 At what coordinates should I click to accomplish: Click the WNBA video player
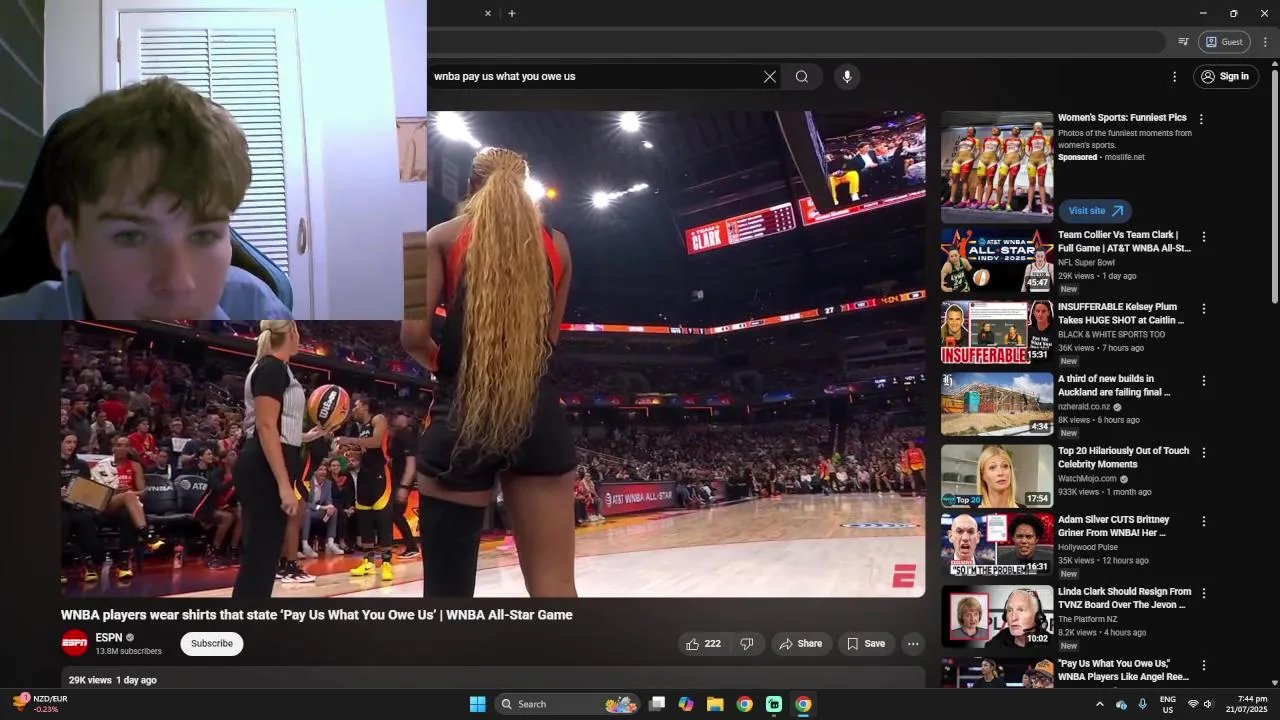point(493,354)
